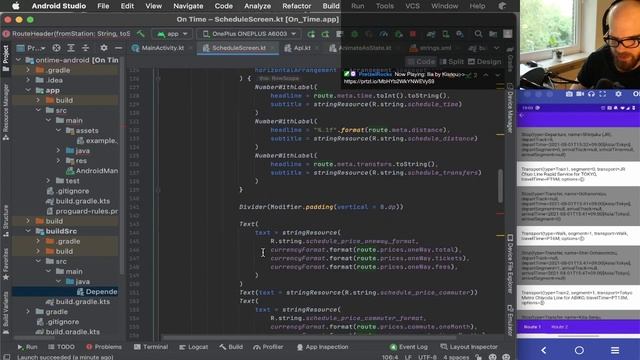Select Route 2 tab in the phone app
Viewport: 640px width, 360px height.
coord(559,327)
